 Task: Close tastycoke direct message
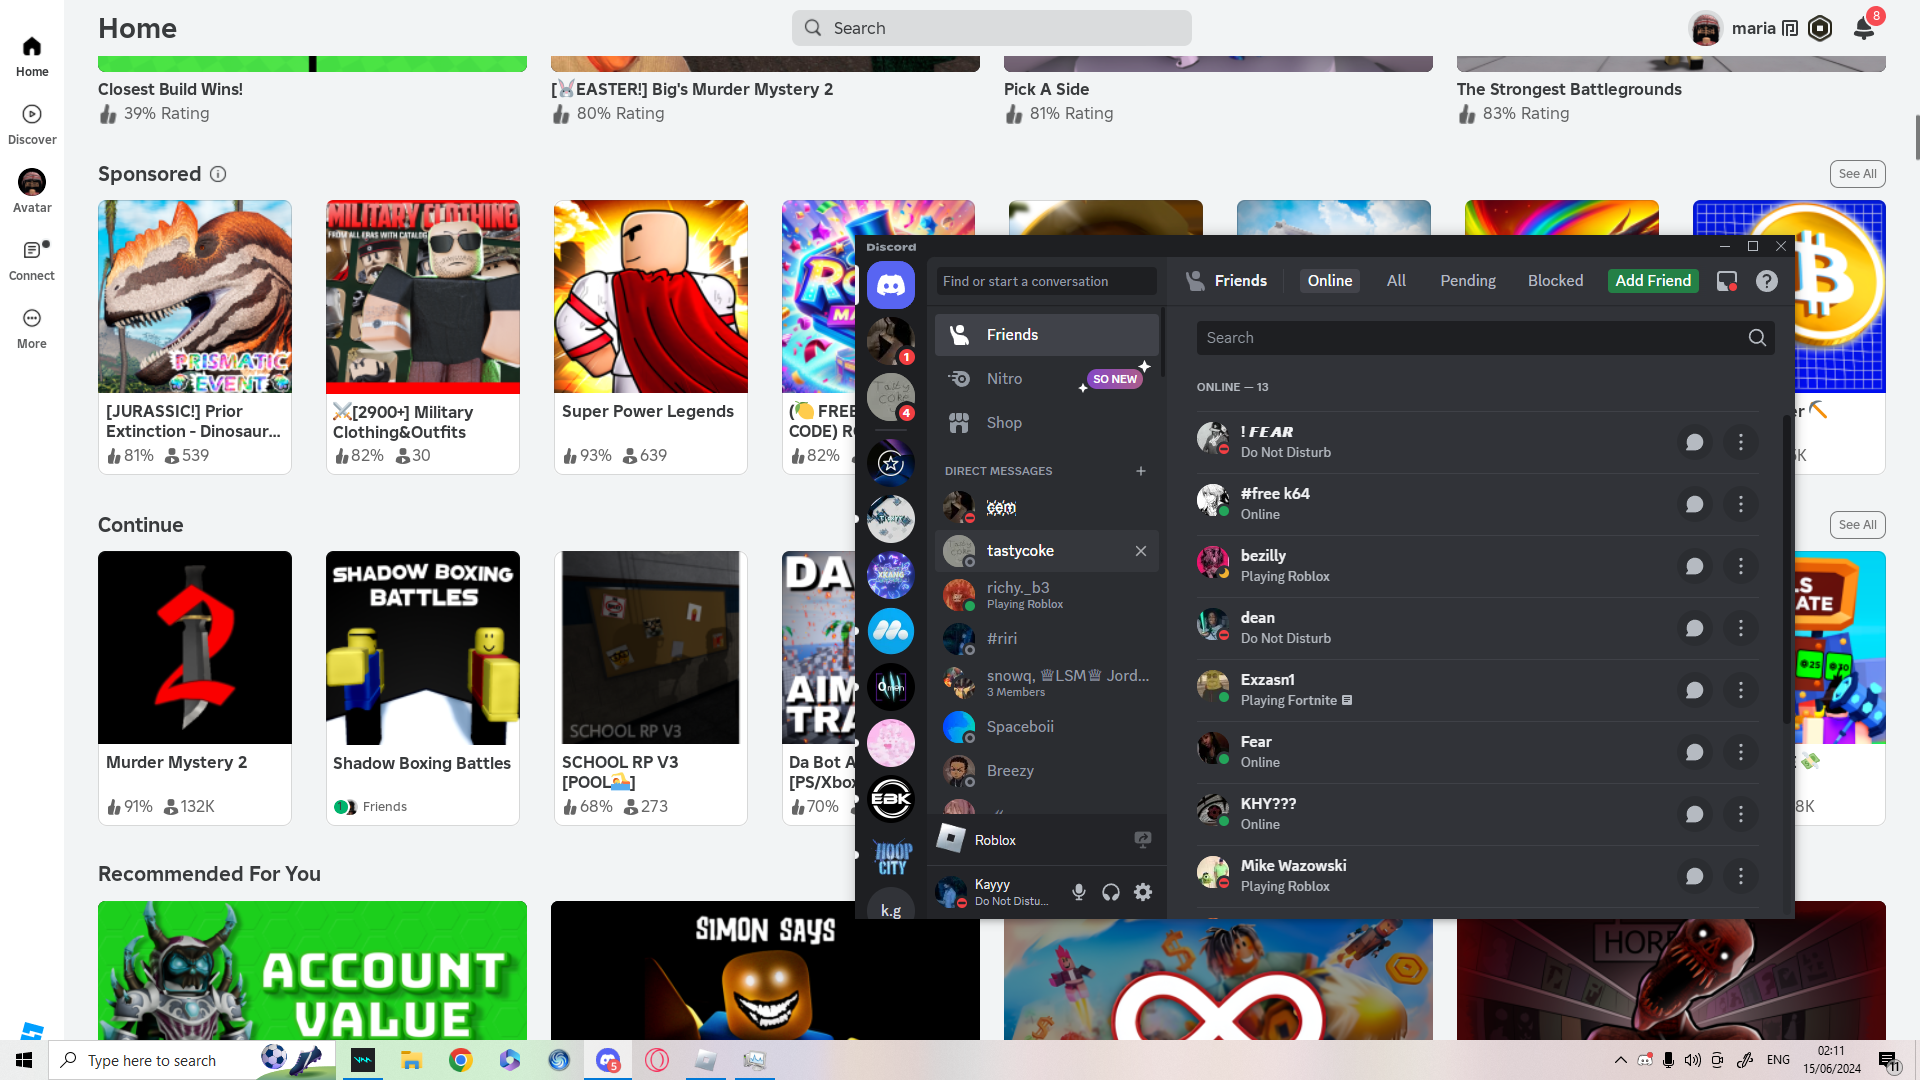point(1140,551)
